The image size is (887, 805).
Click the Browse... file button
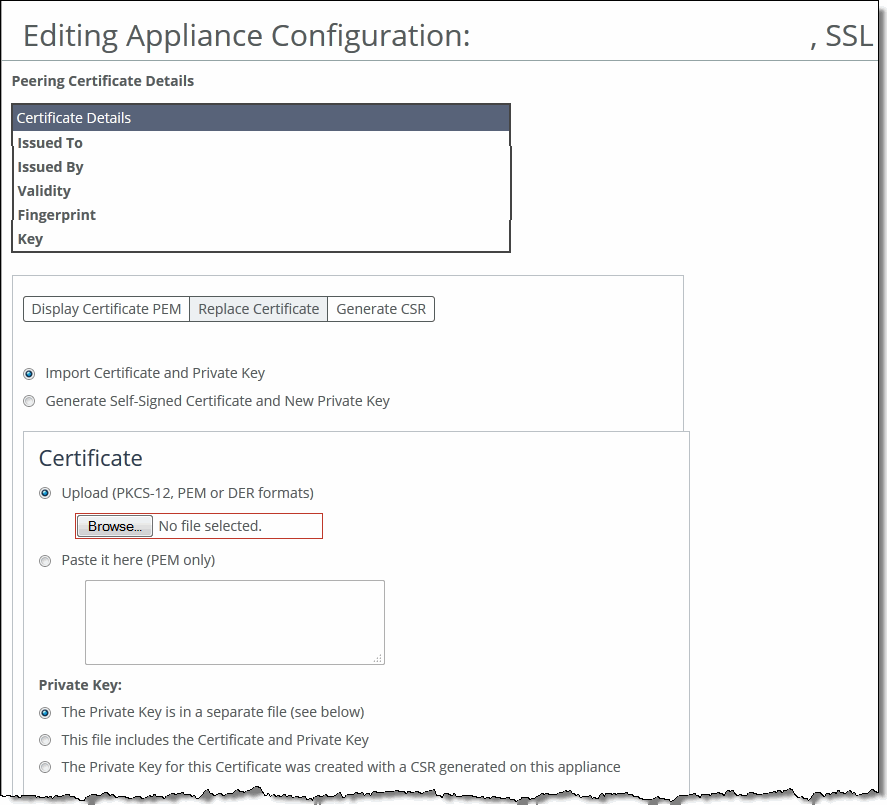click(x=114, y=526)
